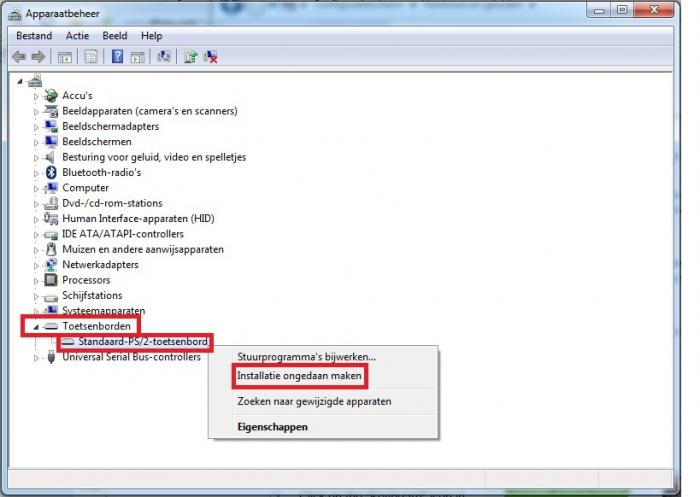Open Help with the blue question-mark icon
Viewport: 700px width, 497px height.
click(x=117, y=56)
